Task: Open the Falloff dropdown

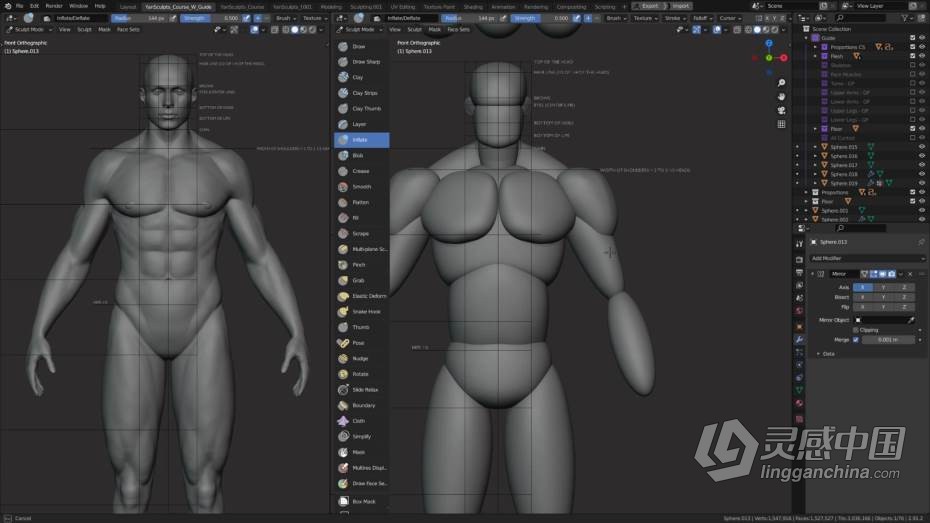Action: tap(702, 18)
